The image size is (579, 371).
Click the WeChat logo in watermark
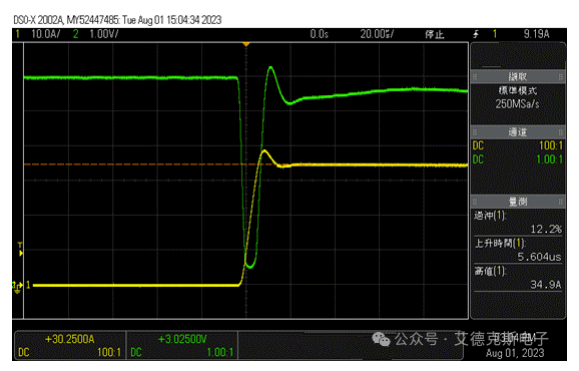pos(381,339)
